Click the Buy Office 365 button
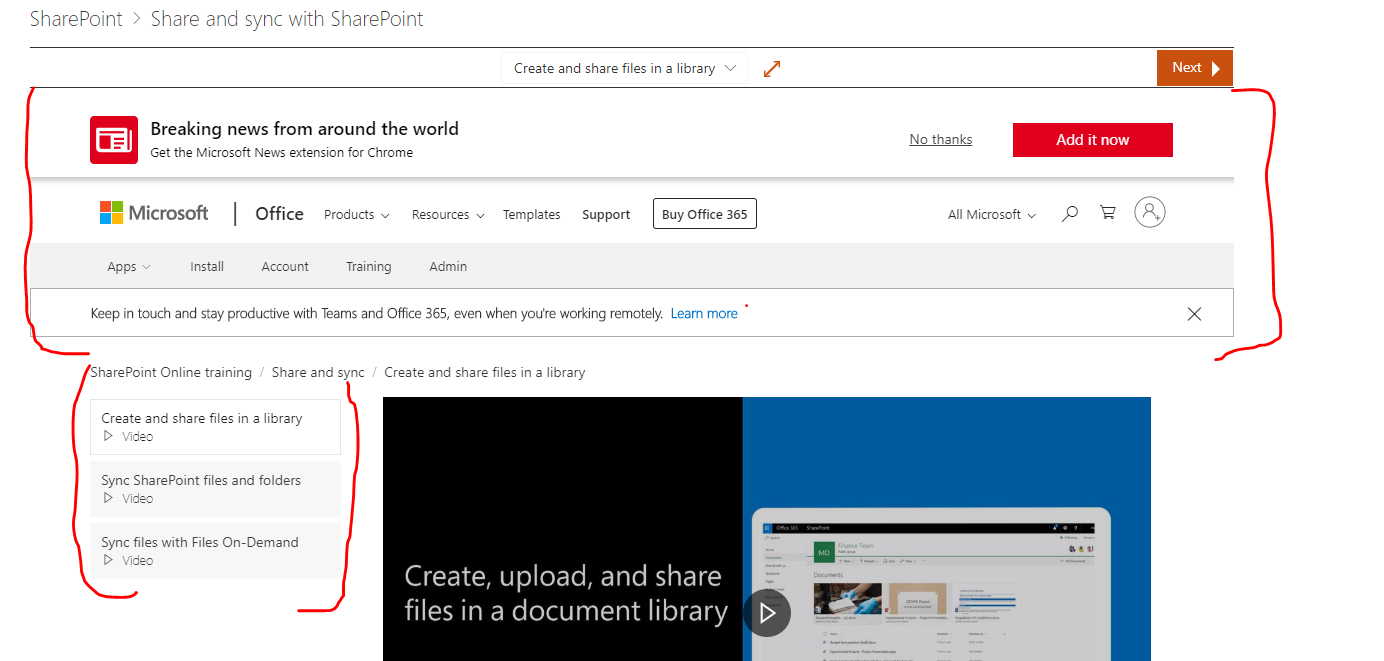 [704, 213]
